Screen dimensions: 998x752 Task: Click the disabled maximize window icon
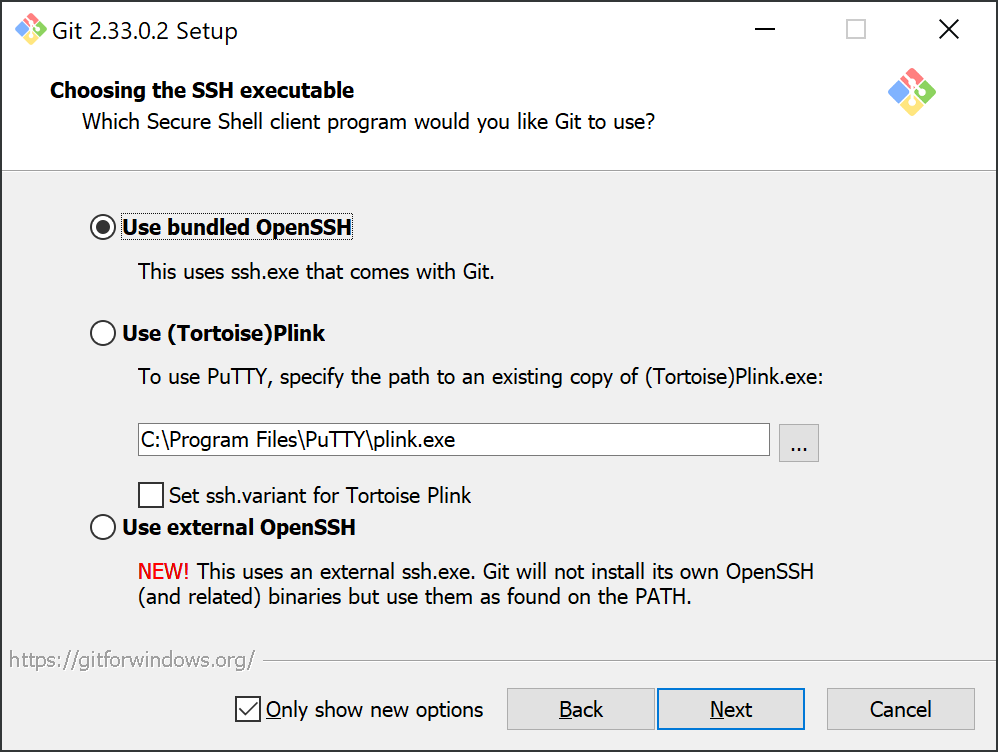tap(855, 29)
